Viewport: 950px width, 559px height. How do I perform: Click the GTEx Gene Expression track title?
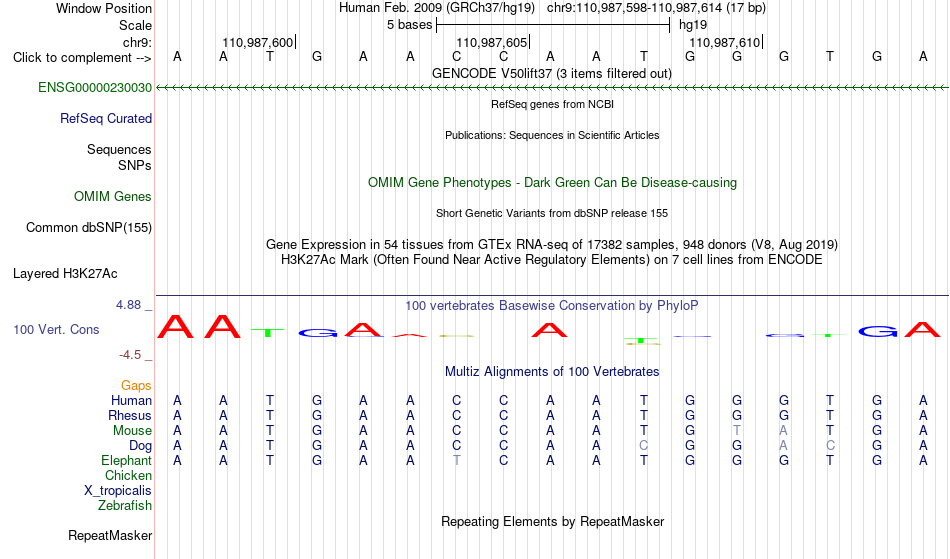coord(552,245)
